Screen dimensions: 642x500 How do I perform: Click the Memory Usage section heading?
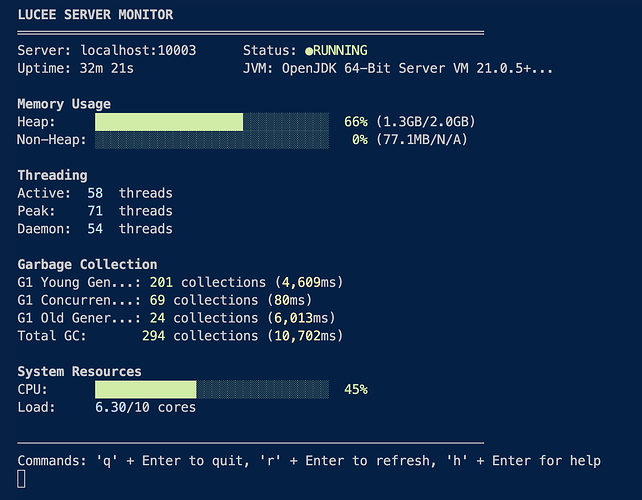(64, 104)
